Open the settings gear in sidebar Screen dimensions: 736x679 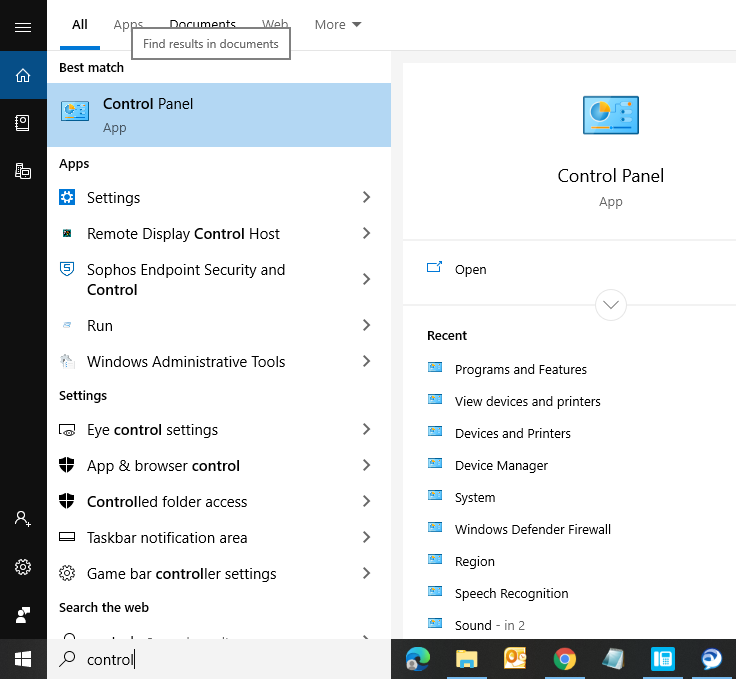coord(23,567)
